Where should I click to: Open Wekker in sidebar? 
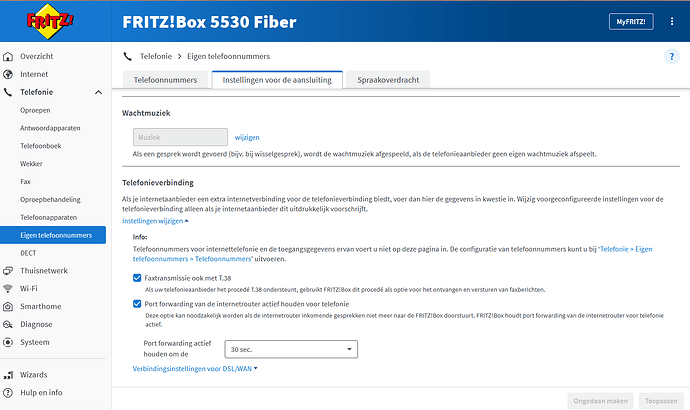click(x=31, y=164)
